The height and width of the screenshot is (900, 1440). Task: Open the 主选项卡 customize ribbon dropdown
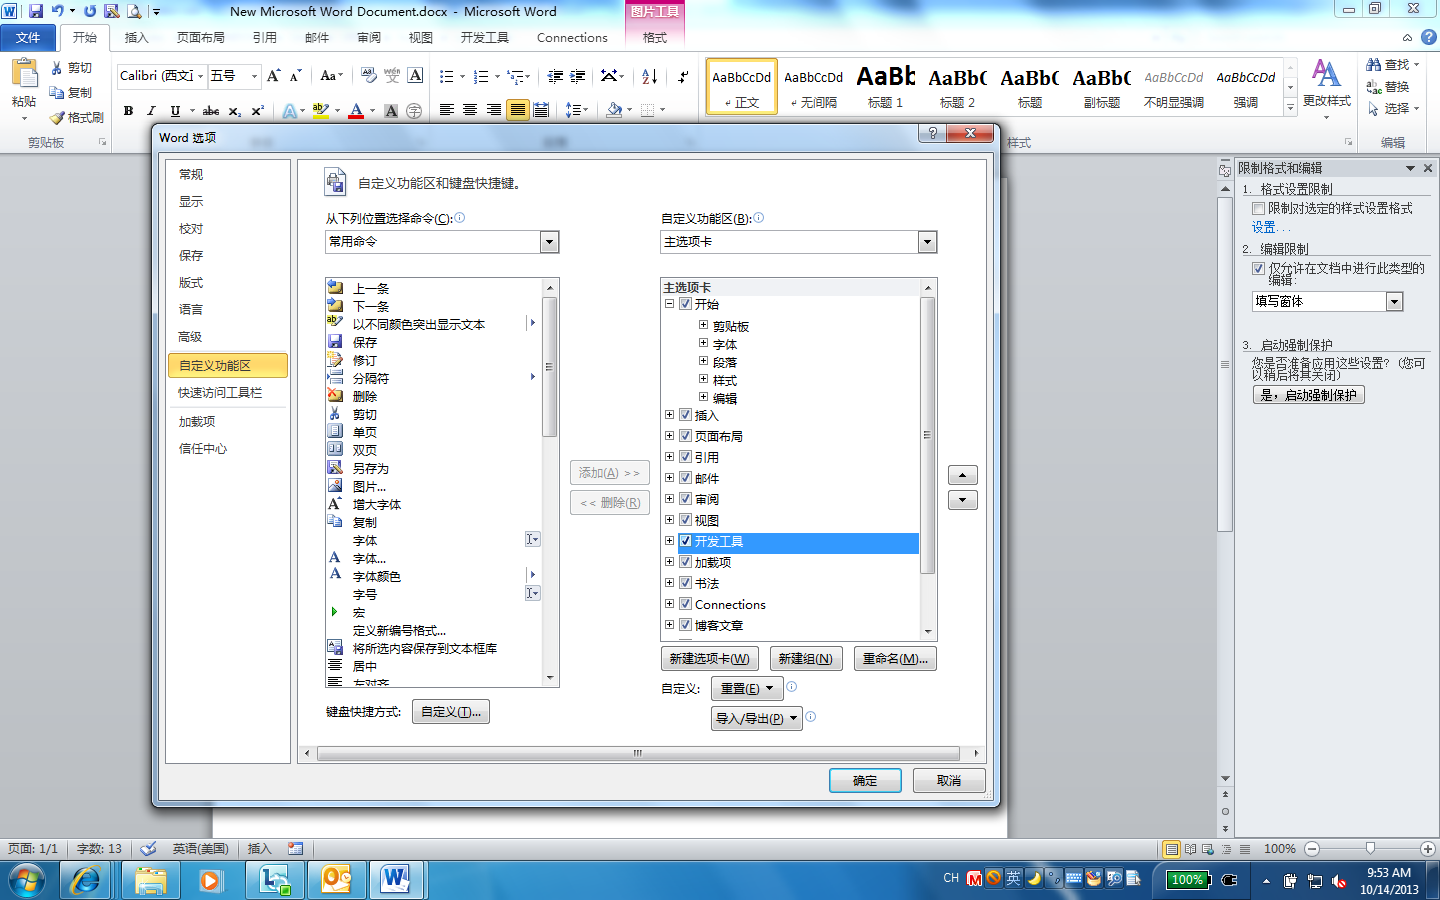click(927, 242)
